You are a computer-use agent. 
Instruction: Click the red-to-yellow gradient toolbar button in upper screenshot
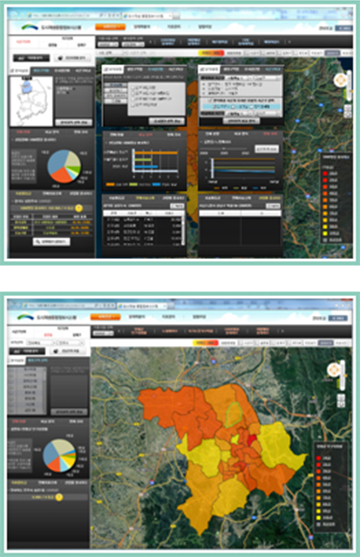(211, 53)
